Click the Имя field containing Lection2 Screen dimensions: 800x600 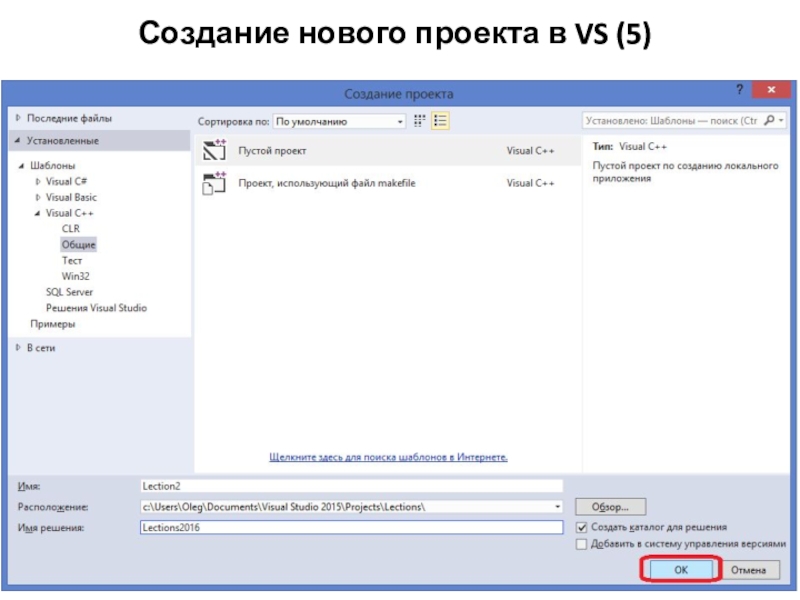352,486
